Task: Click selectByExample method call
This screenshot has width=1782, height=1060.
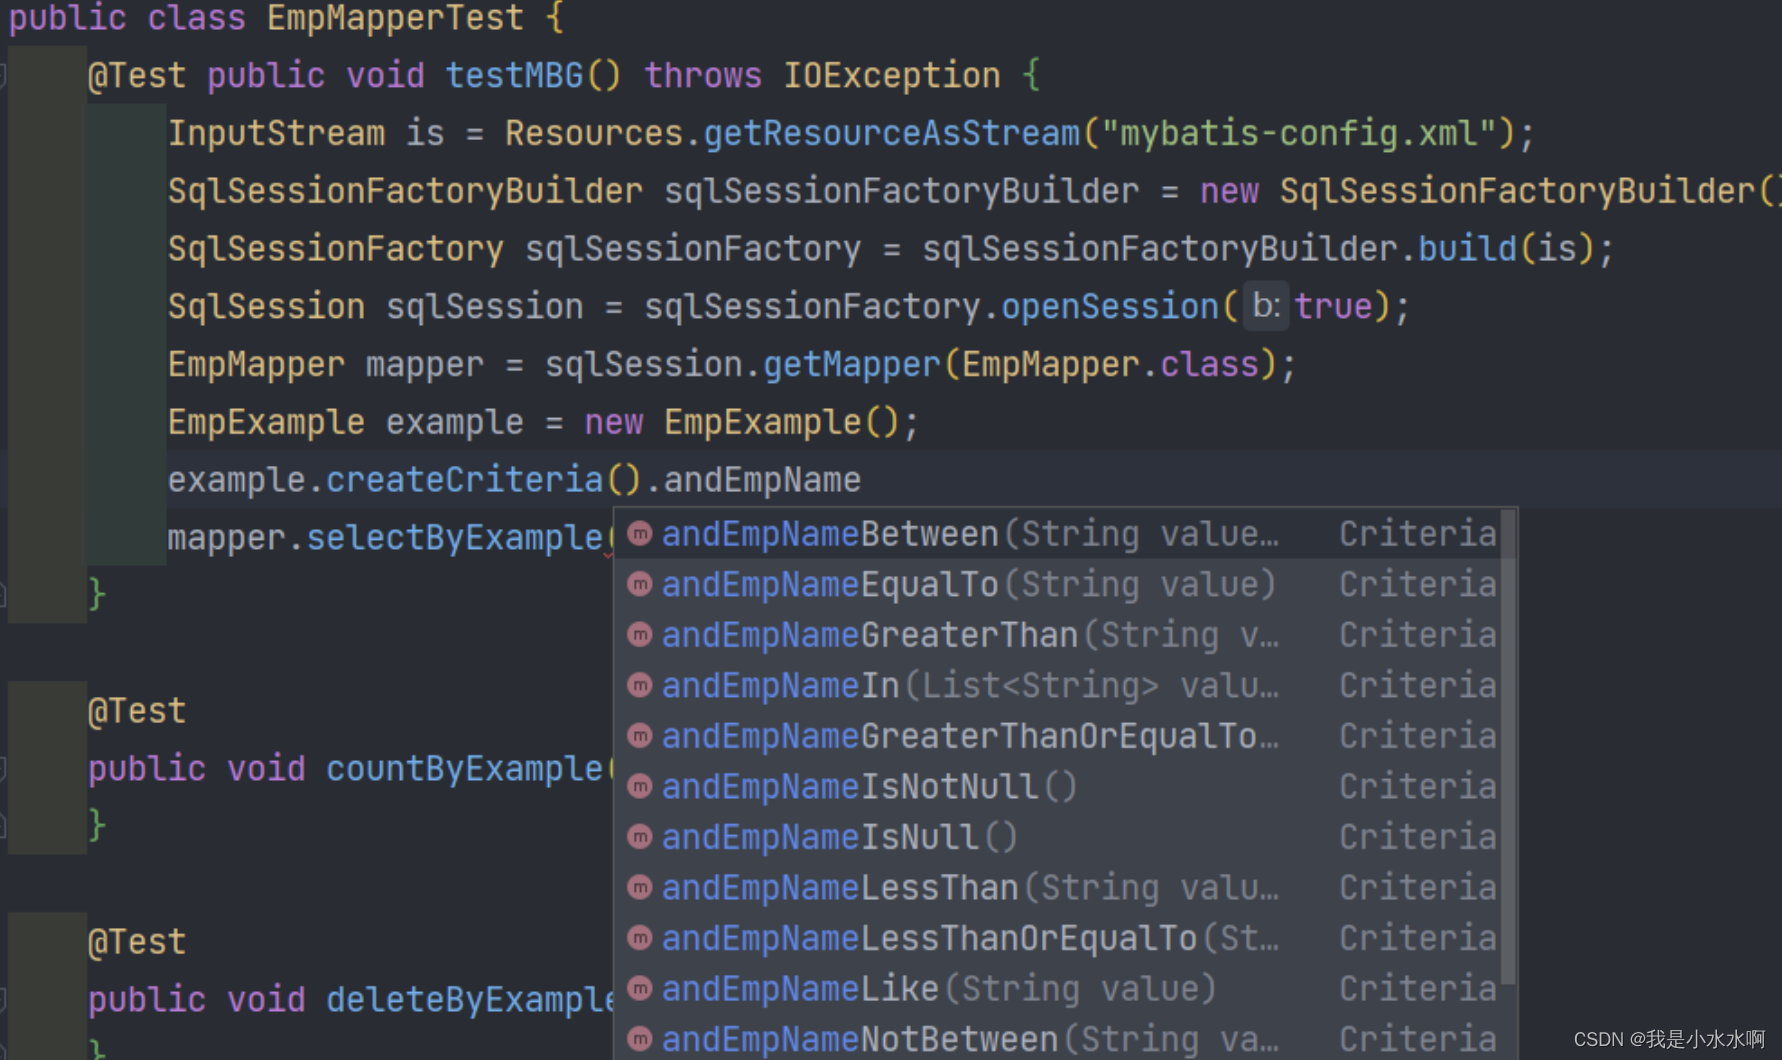Action: coord(455,537)
